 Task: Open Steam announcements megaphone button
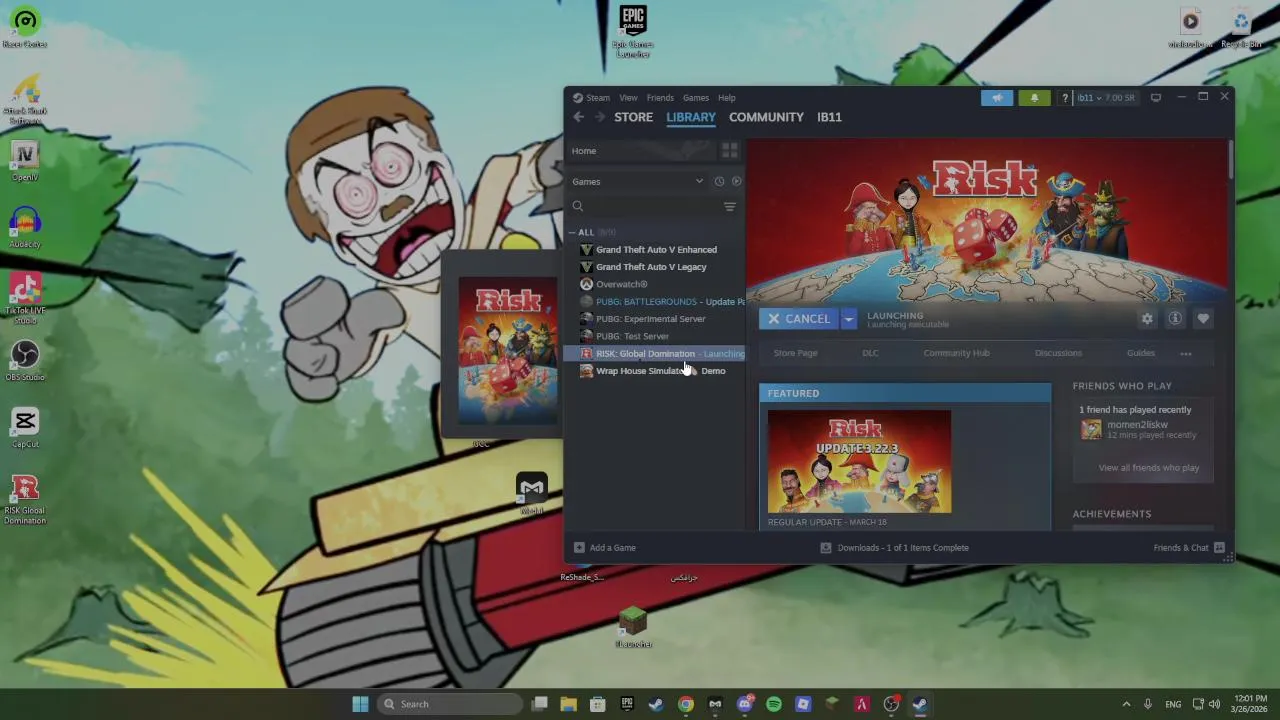997,97
